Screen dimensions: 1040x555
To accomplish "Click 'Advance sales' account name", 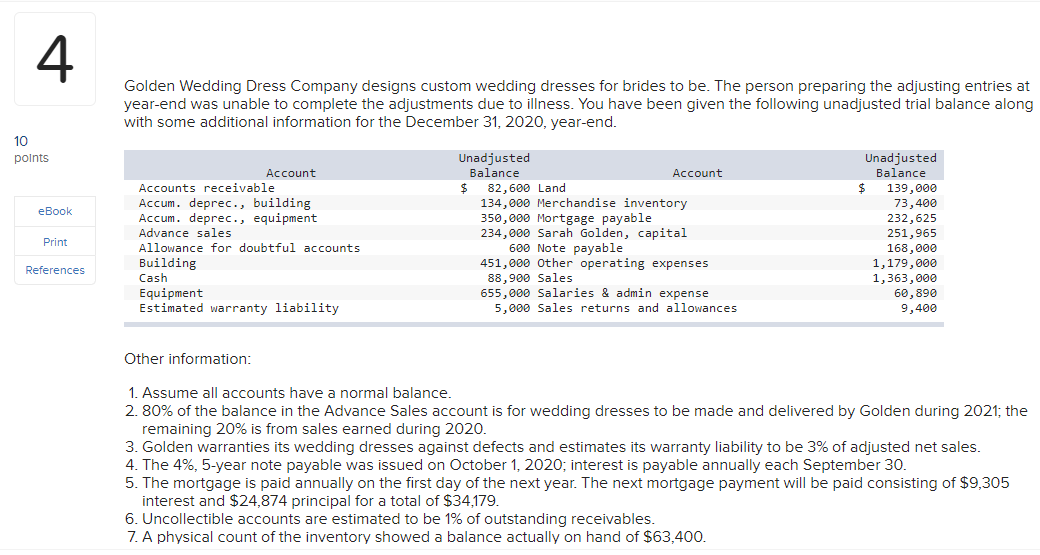I will pos(185,233).
